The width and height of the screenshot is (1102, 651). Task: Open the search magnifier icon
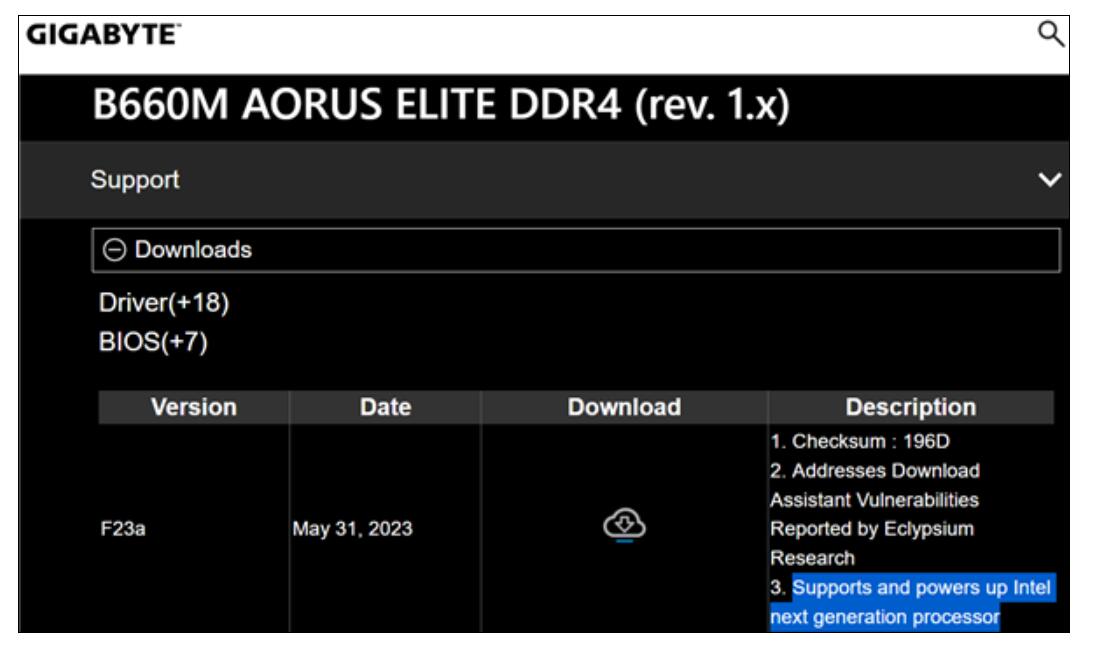pyautogui.click(x=1051, y=33)
